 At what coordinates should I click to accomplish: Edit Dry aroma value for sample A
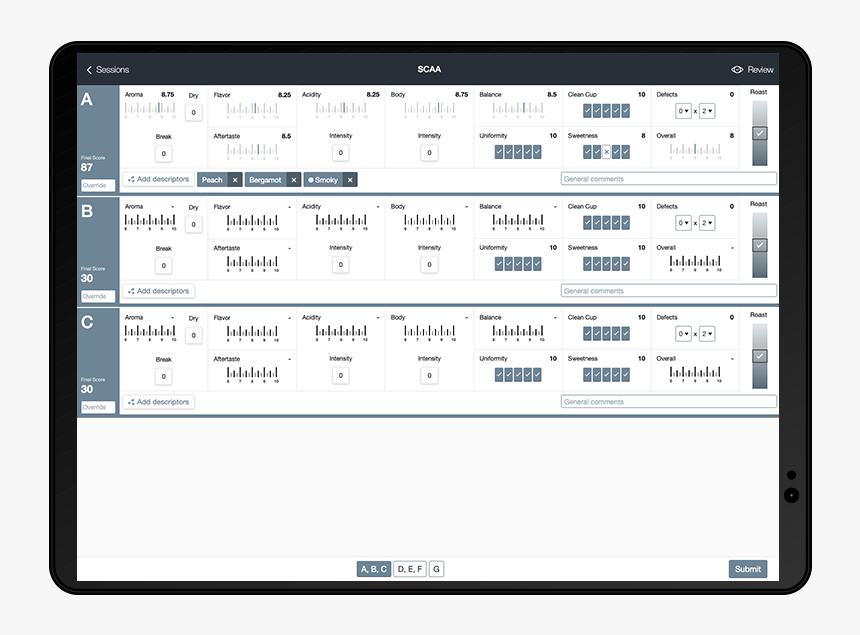pyautogui.click(x=194, y=112)
